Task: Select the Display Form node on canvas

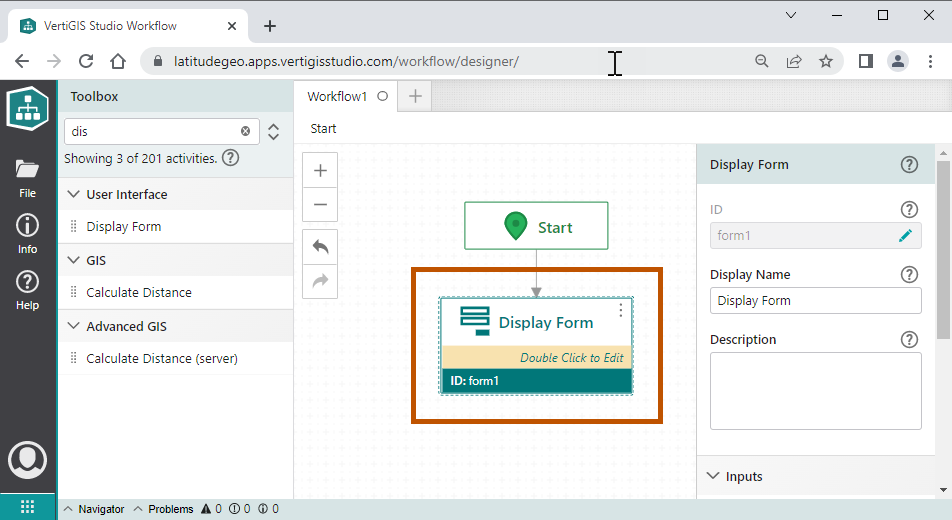Action: point(536,346)
